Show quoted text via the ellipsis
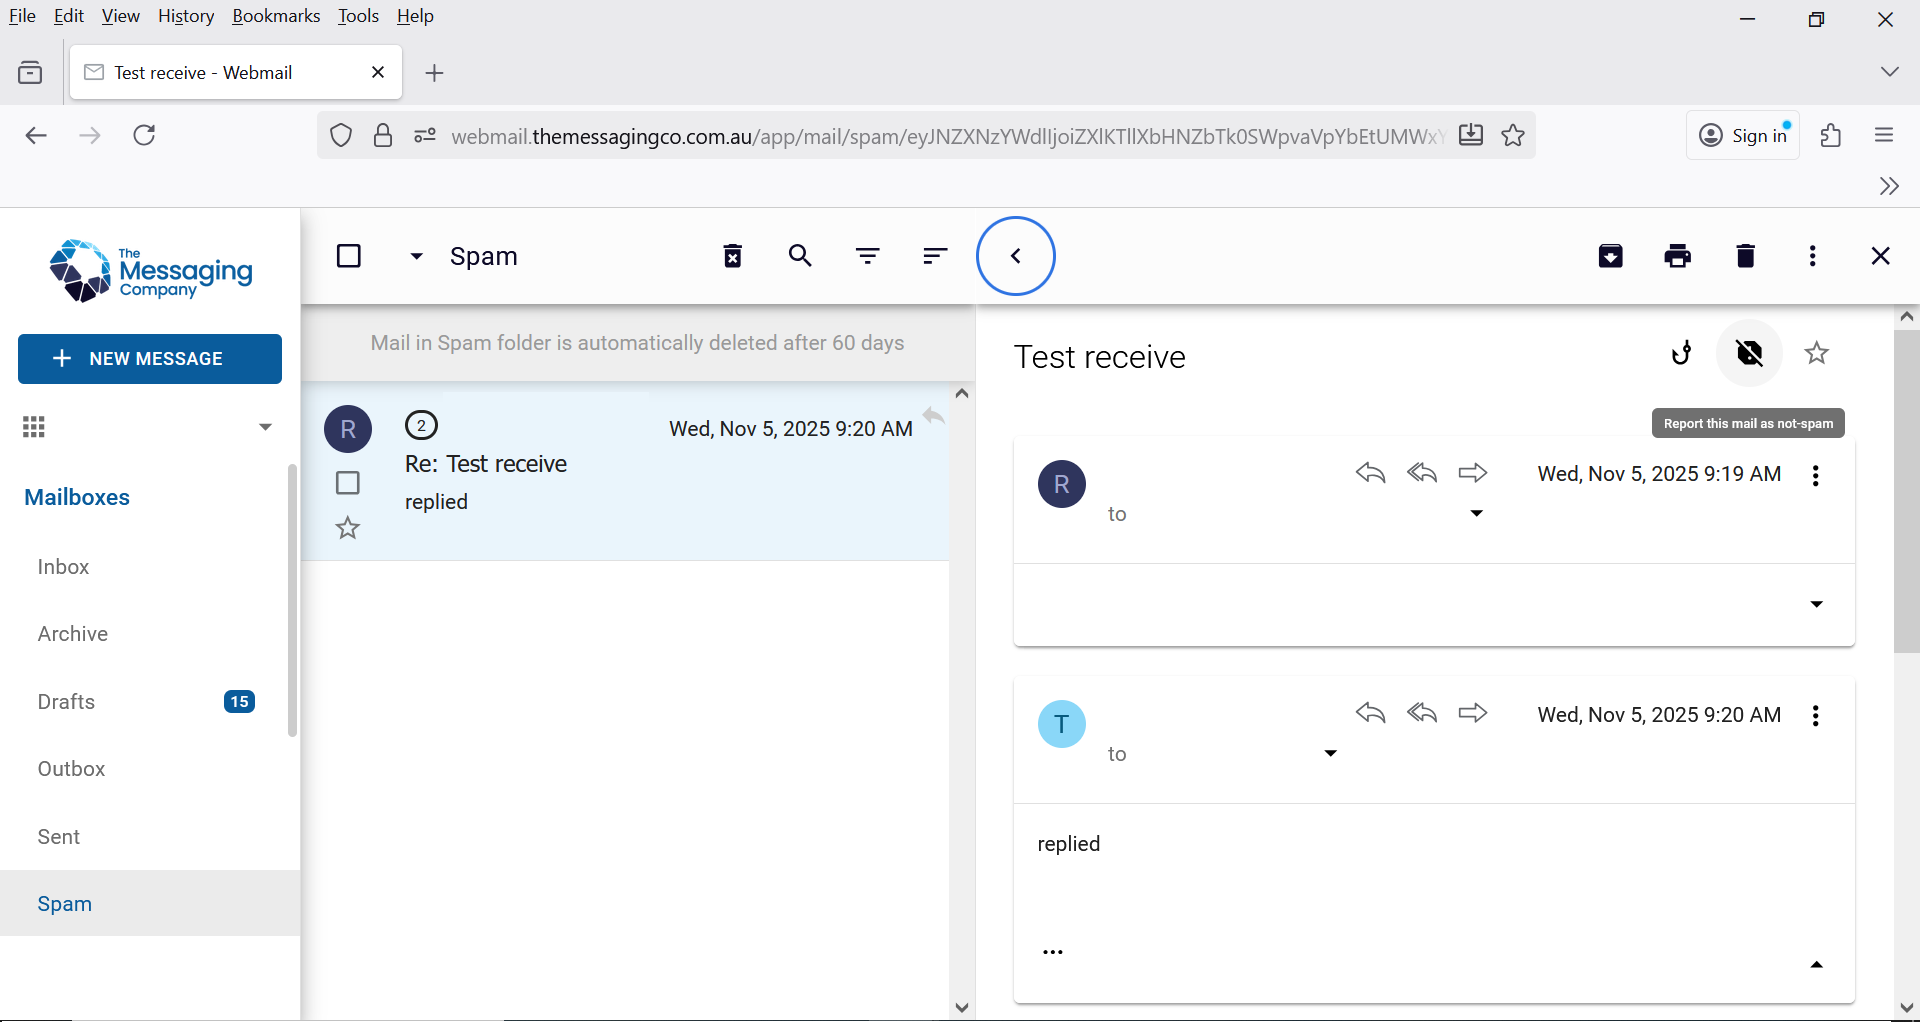The height and width of the screenshot is (1022, 1926). point(1053,952)
